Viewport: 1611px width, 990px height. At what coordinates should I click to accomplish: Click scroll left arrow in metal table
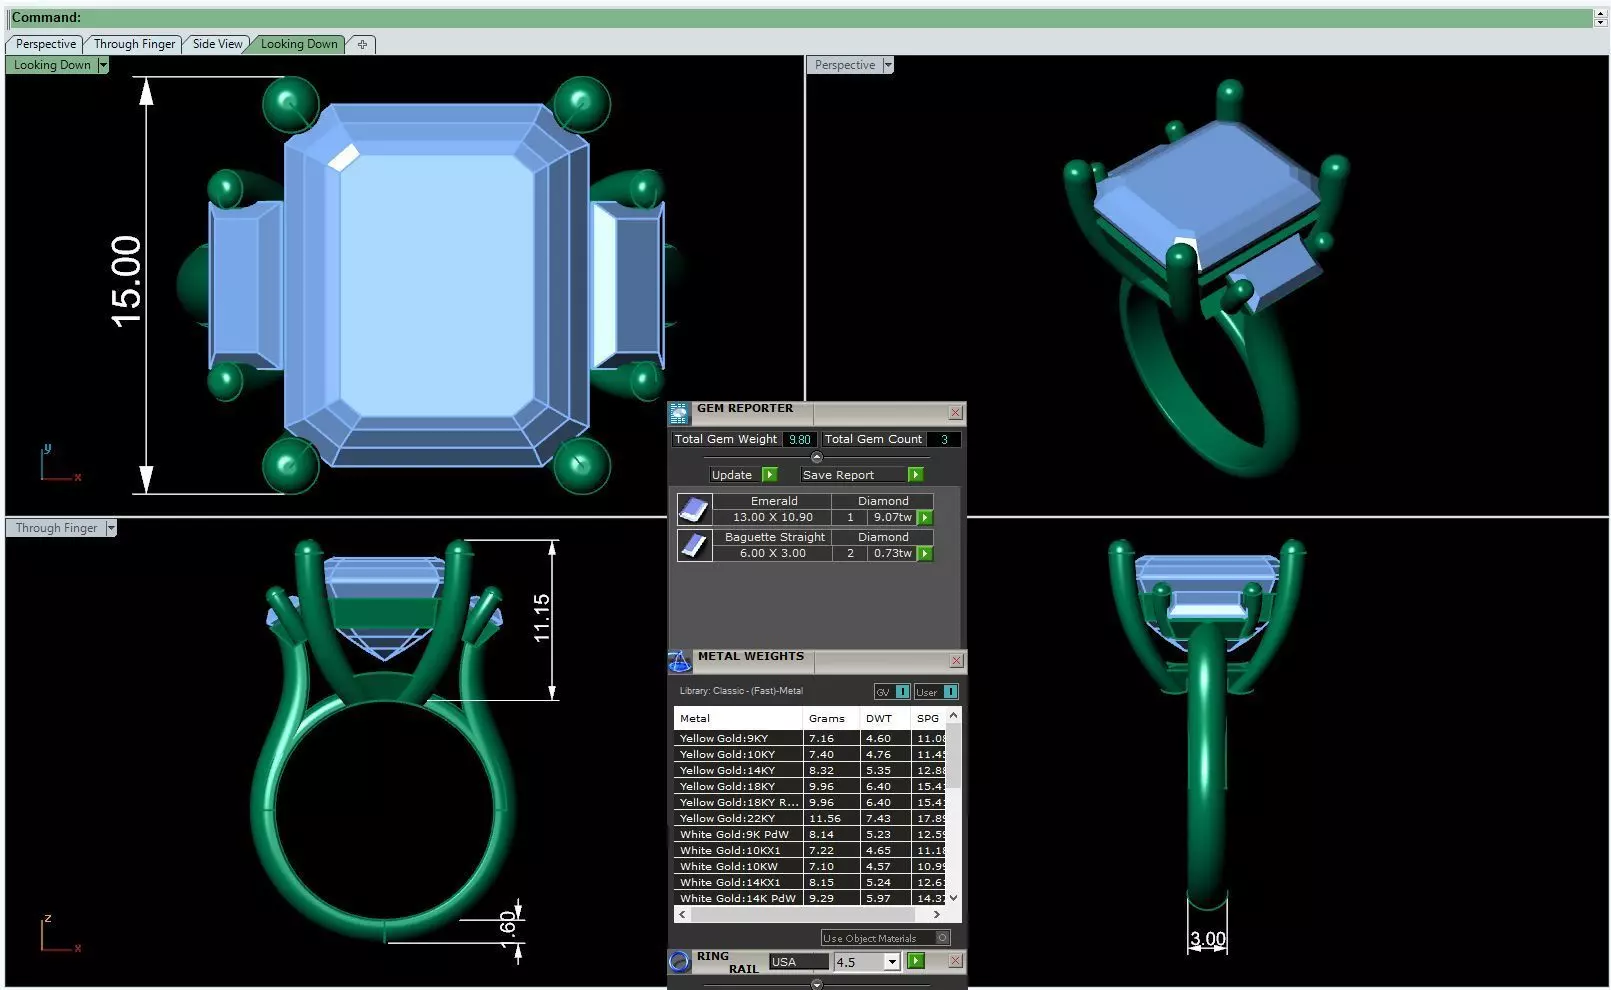[x=682, y=914]
